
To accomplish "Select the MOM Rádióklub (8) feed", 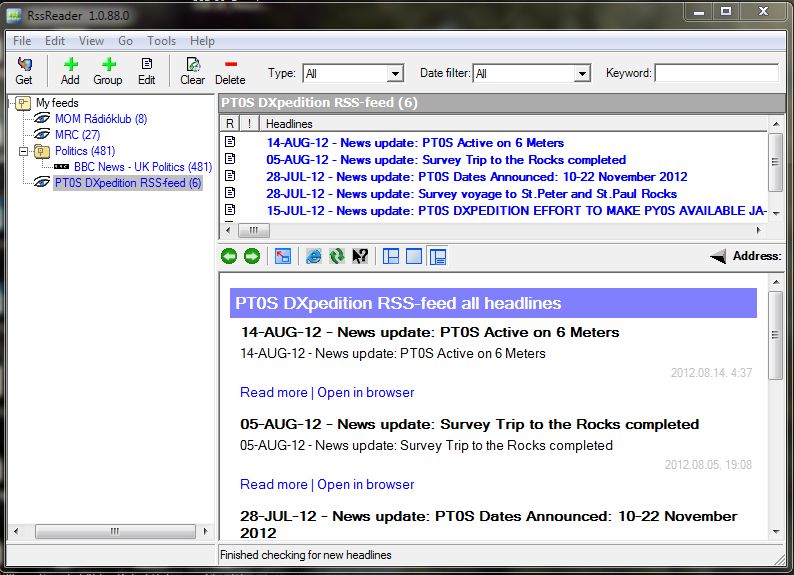I will (101, 119).
